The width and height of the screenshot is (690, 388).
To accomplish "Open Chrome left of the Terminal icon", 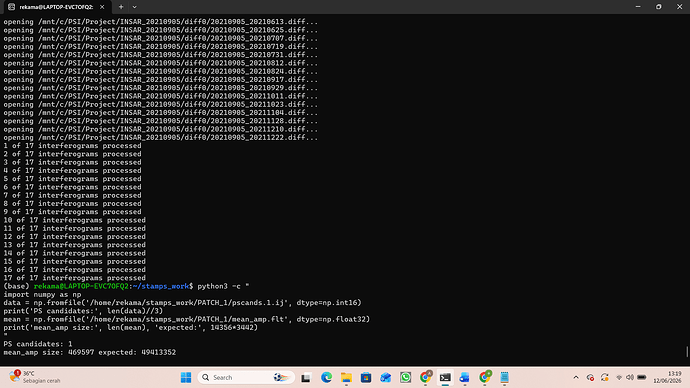I will point(425,377).
